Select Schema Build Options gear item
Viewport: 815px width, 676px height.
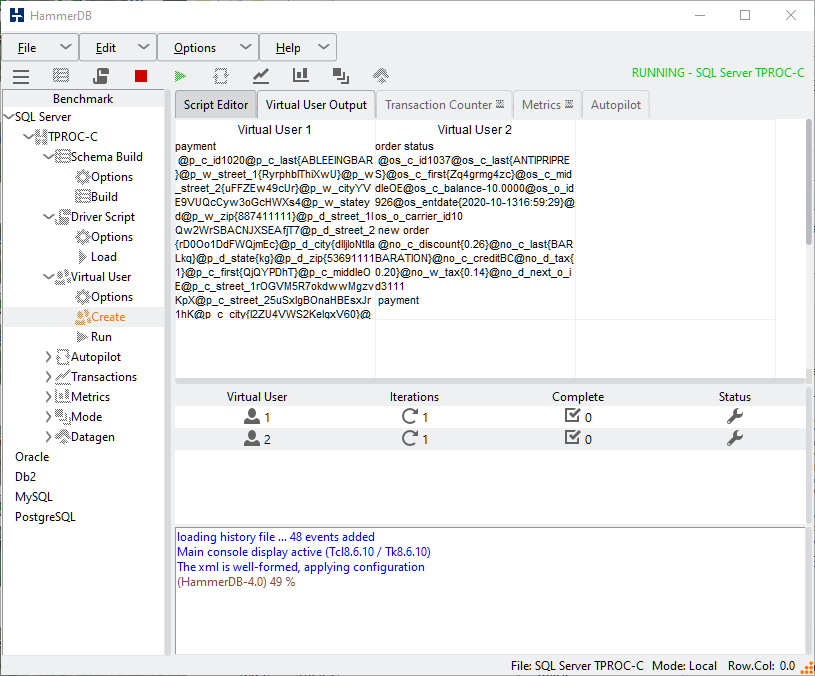tap(104, 177)
